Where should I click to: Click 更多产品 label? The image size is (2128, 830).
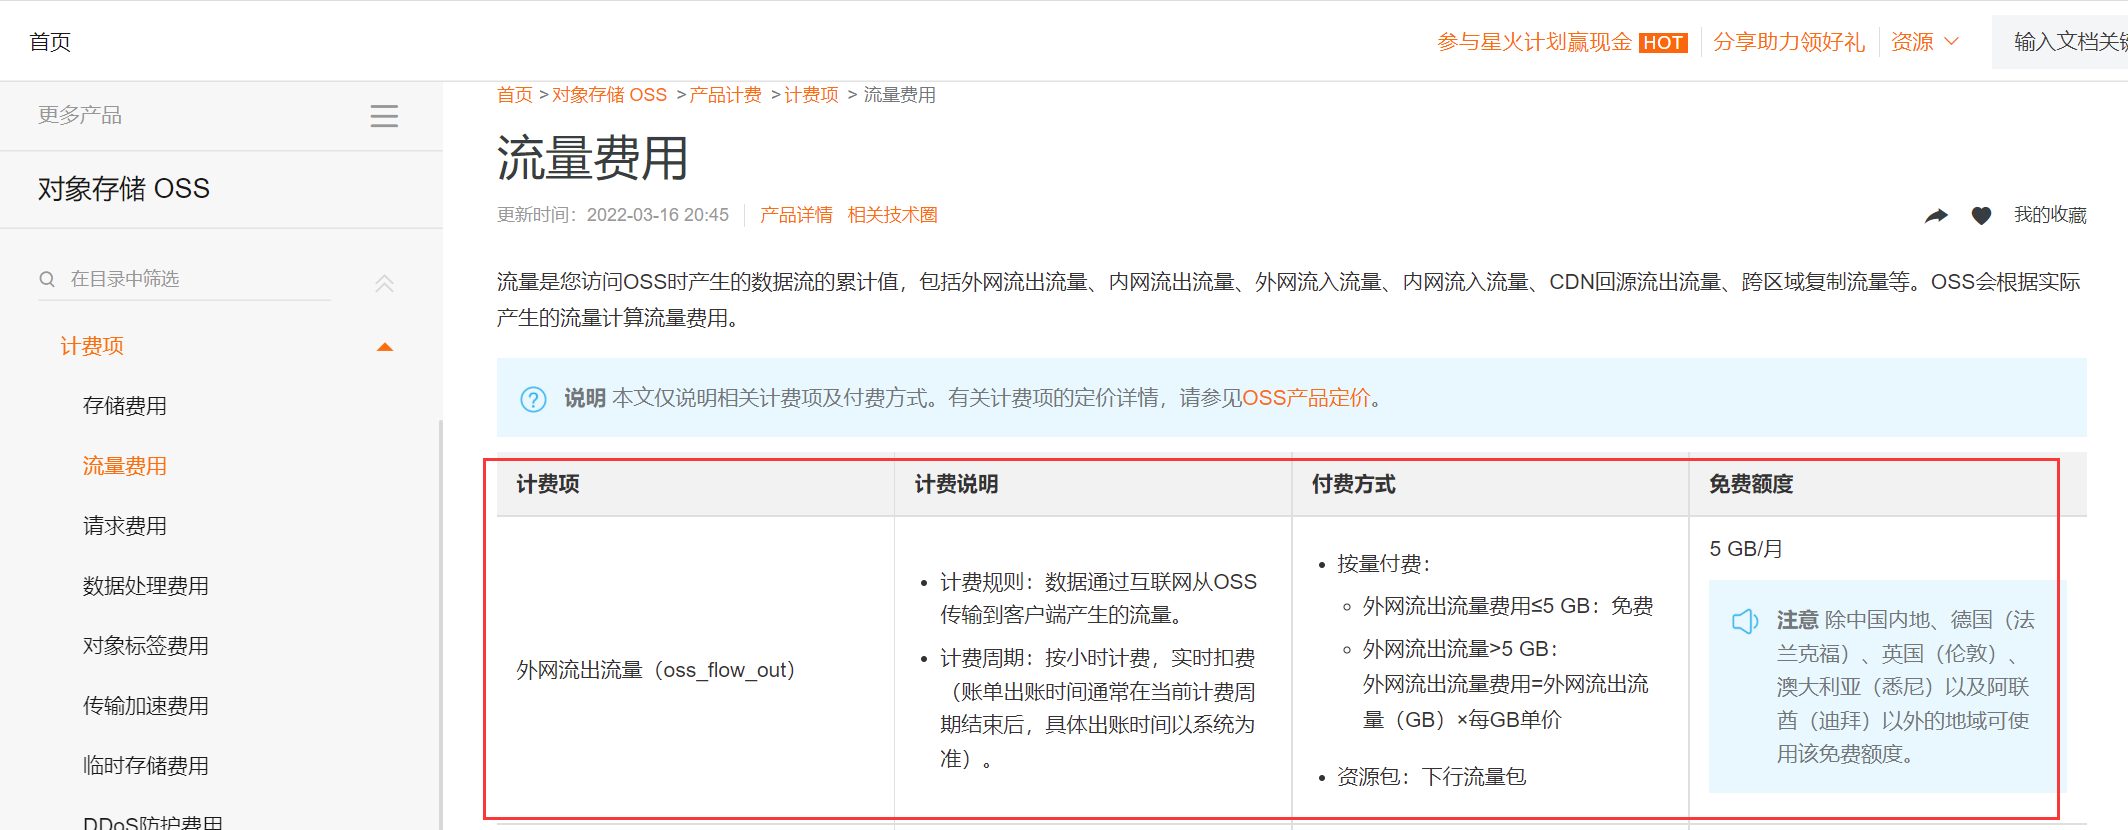click(x=80, y=115)
